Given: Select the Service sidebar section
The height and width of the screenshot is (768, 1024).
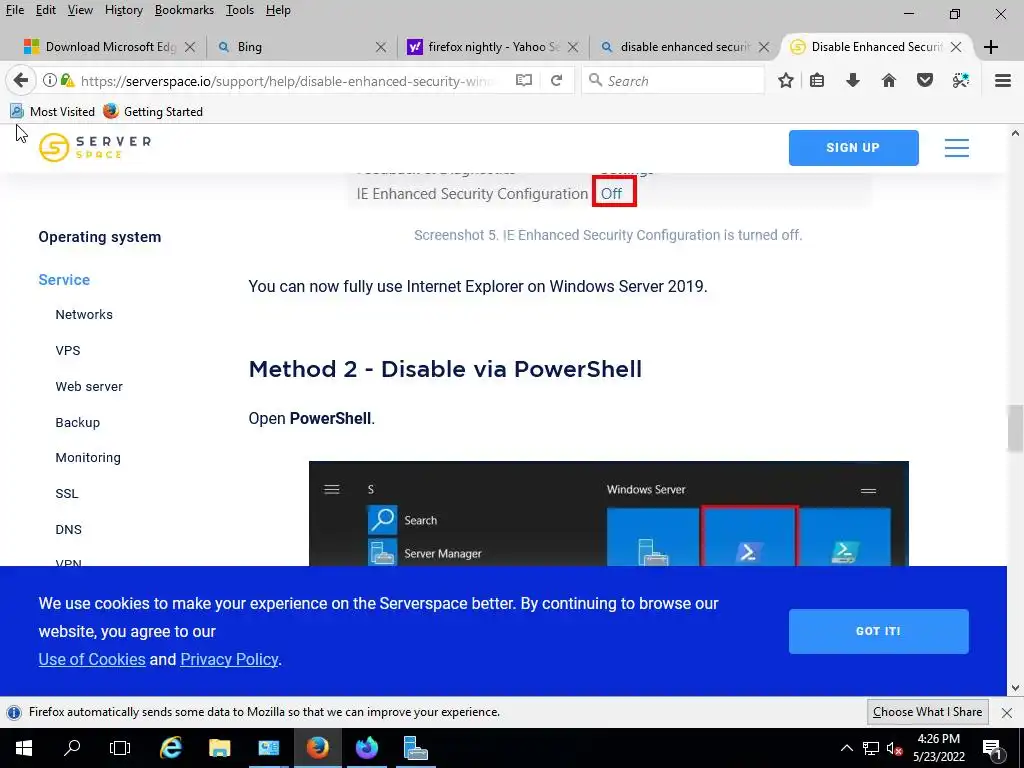Looking at the screenshot, I should pyautogui.click(x=64, y=280).
